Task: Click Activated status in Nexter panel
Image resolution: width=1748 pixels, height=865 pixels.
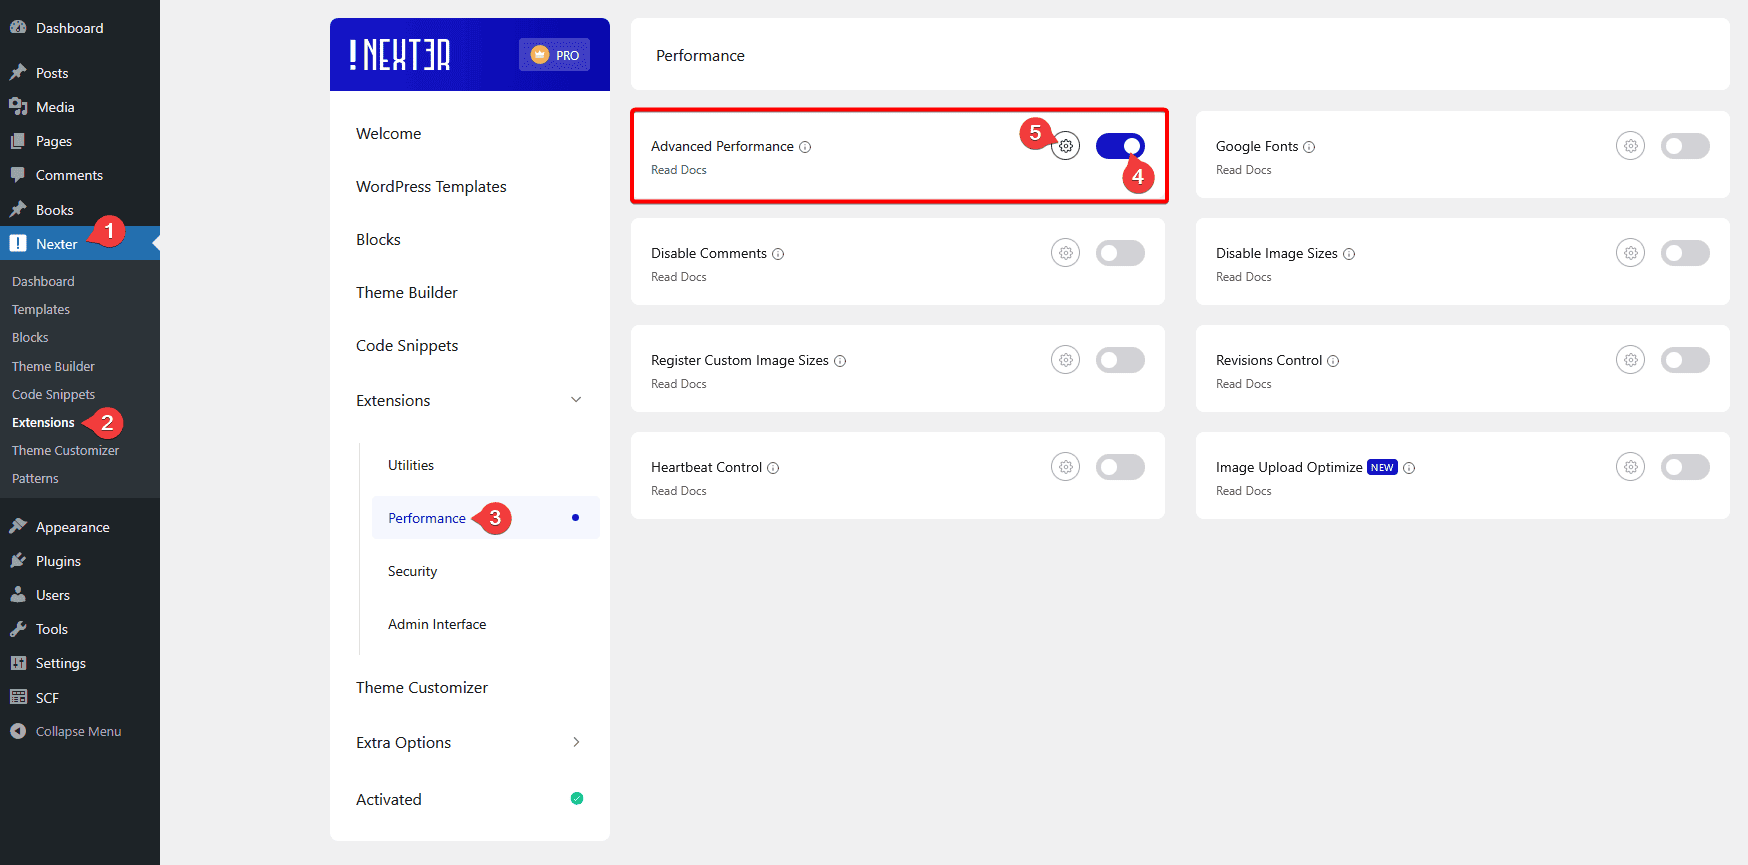Action: coord(389,799)
